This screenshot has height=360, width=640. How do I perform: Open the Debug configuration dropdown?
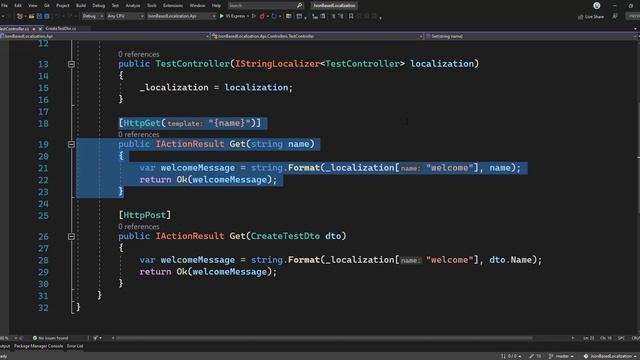pyautogui.click(x=93, y=16)
